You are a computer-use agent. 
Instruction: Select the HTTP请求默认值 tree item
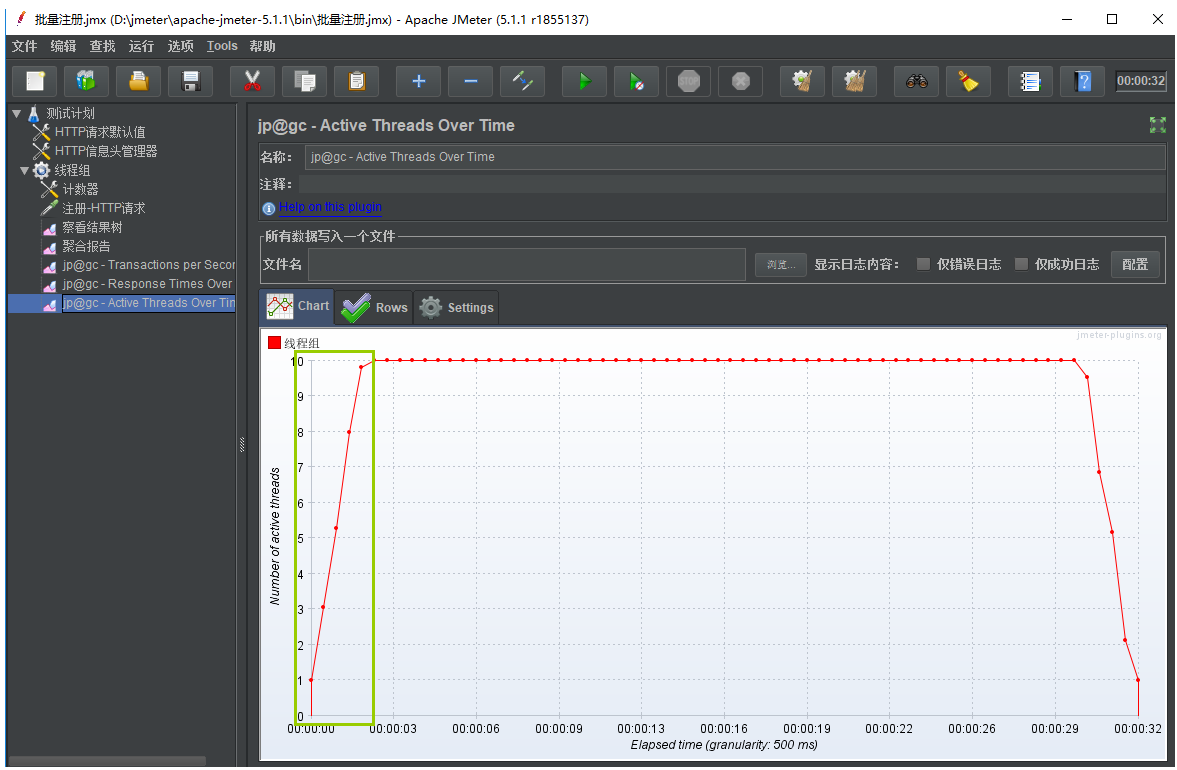pyautogui.click(x=100, y=132)
